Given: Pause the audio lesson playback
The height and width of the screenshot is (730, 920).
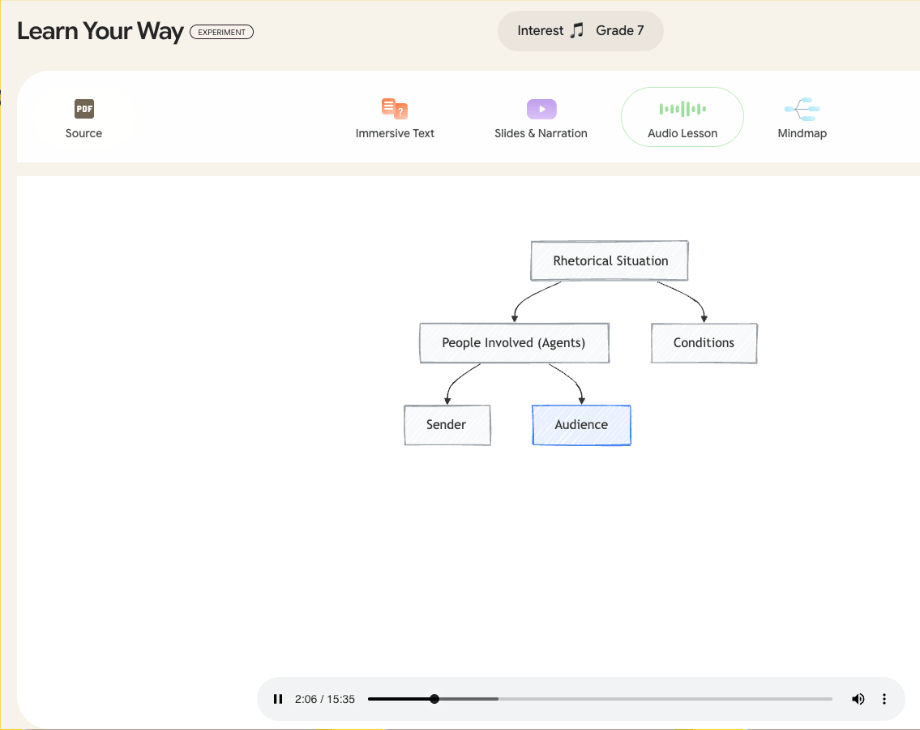Looking at the screenshot, I should click(x=278, y=699).
